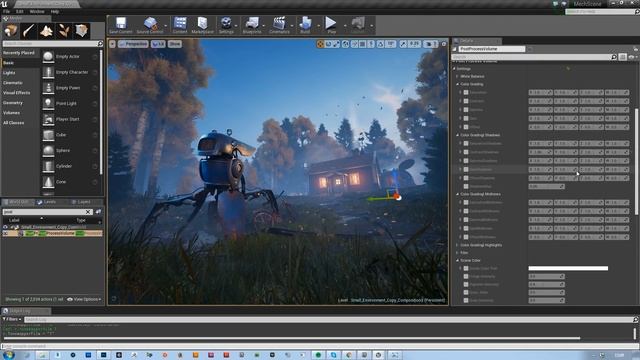Enable the Fringe Intensity checkbox
The height and width of the screenshot is (360, 640).
point(466,276)
